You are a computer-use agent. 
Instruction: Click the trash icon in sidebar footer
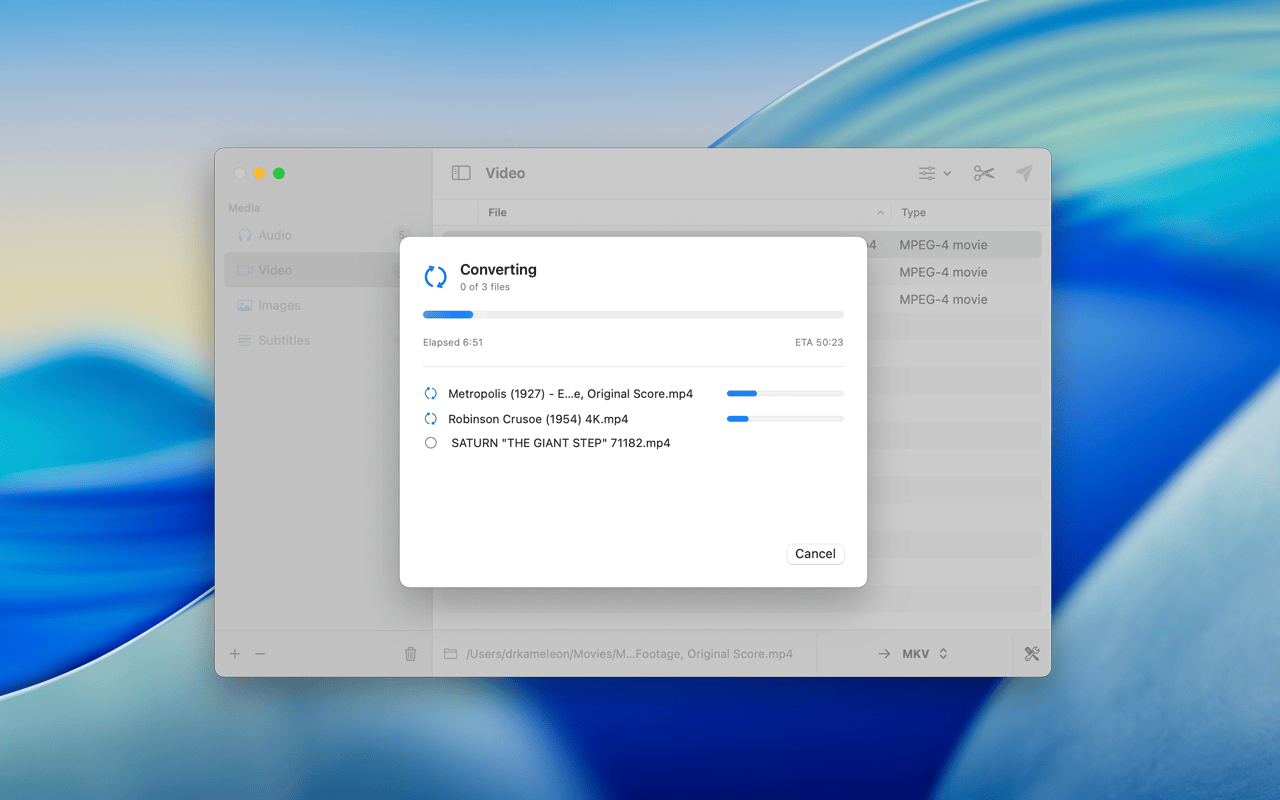410,654
